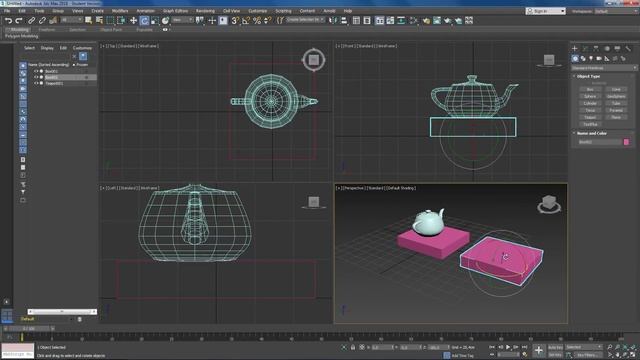The width and height of the screenshot is (640, 360).
Task: Open the Animation menu
Action: 145,11
